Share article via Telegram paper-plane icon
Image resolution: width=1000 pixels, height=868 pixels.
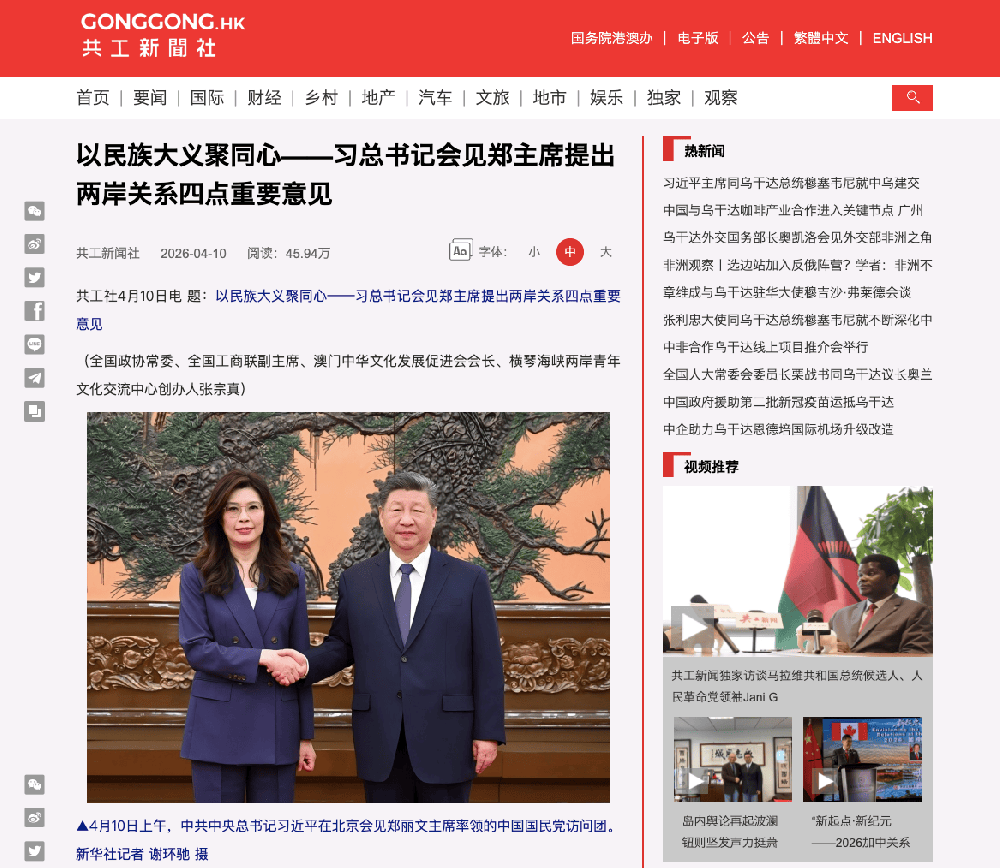pyautogui.click(x=35, y=378)
